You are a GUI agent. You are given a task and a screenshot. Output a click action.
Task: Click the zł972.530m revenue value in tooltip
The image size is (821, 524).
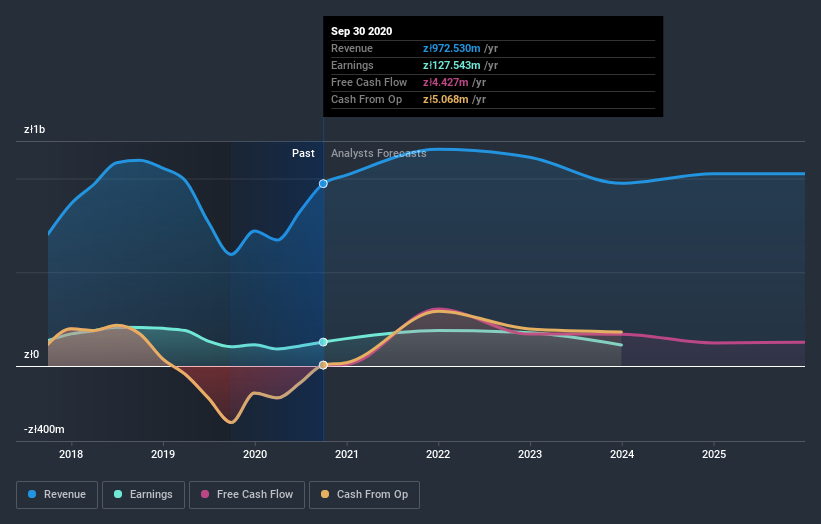click(451, 48)
